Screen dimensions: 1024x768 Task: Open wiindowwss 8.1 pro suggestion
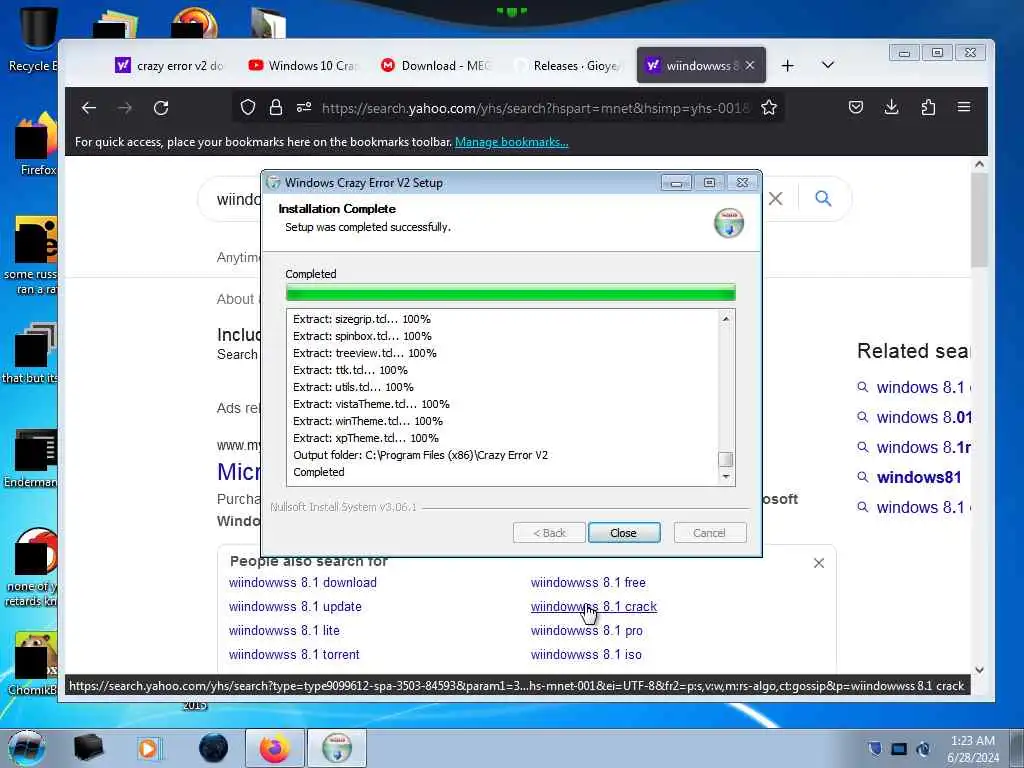586,630
